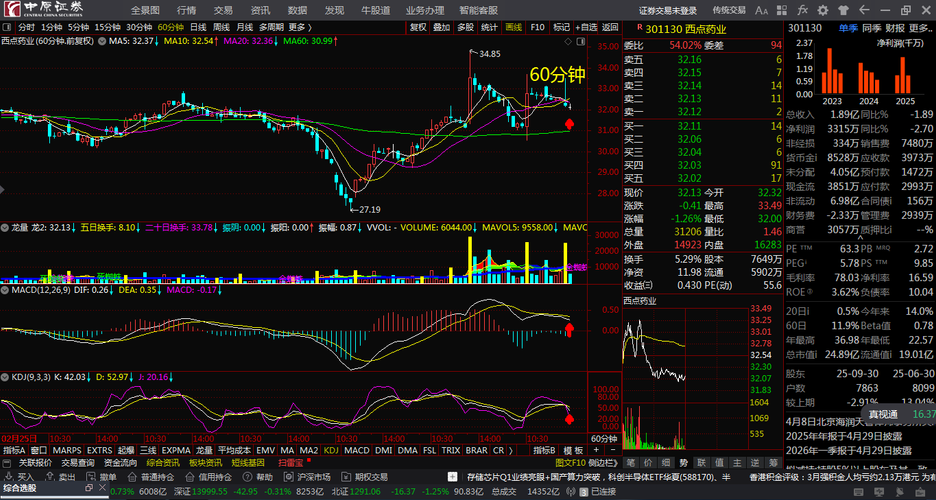The image size is (936, 500).
Task: Switch to the 综合资讯 tab
Action: (163, 463)
